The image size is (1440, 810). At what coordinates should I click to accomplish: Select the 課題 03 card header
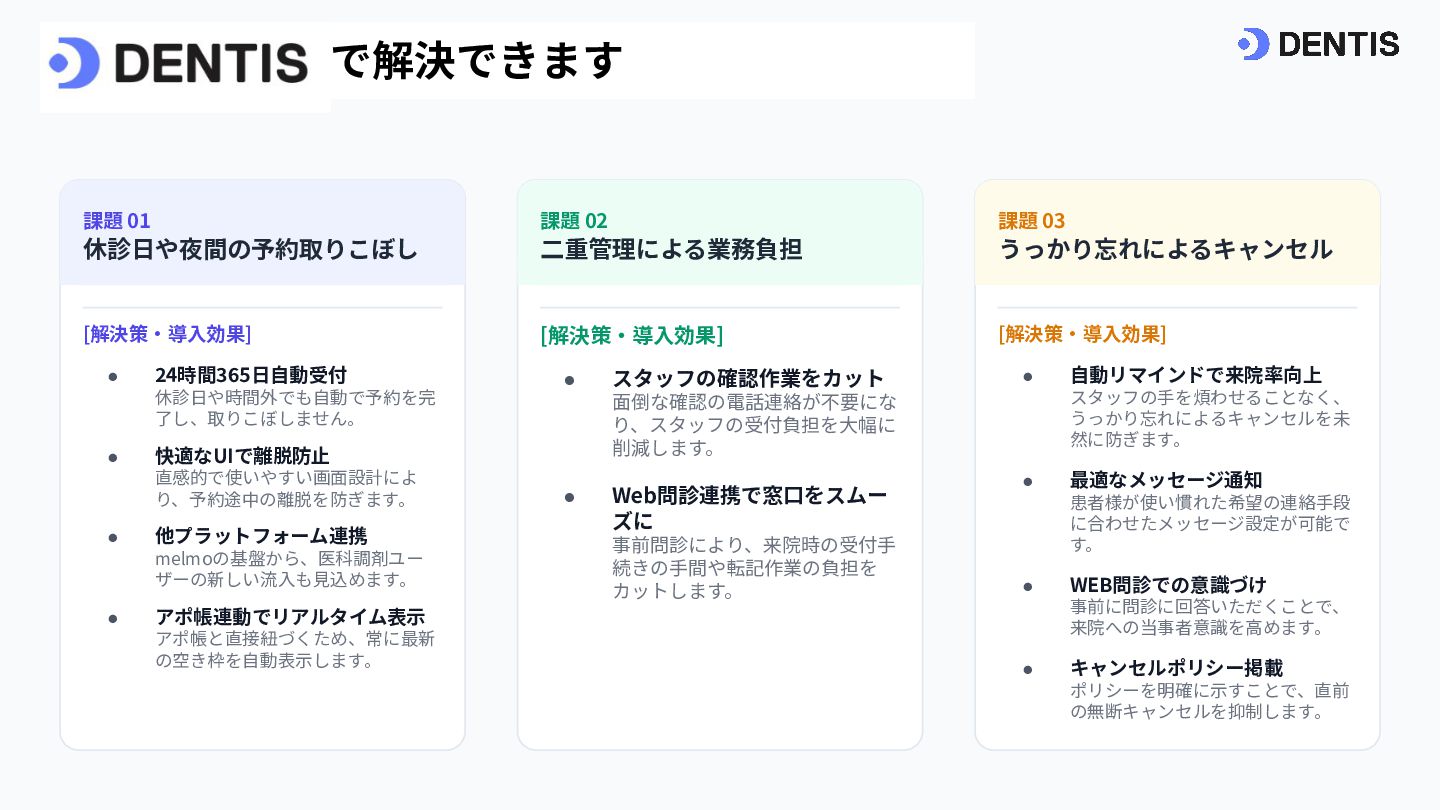point(1177,233)
